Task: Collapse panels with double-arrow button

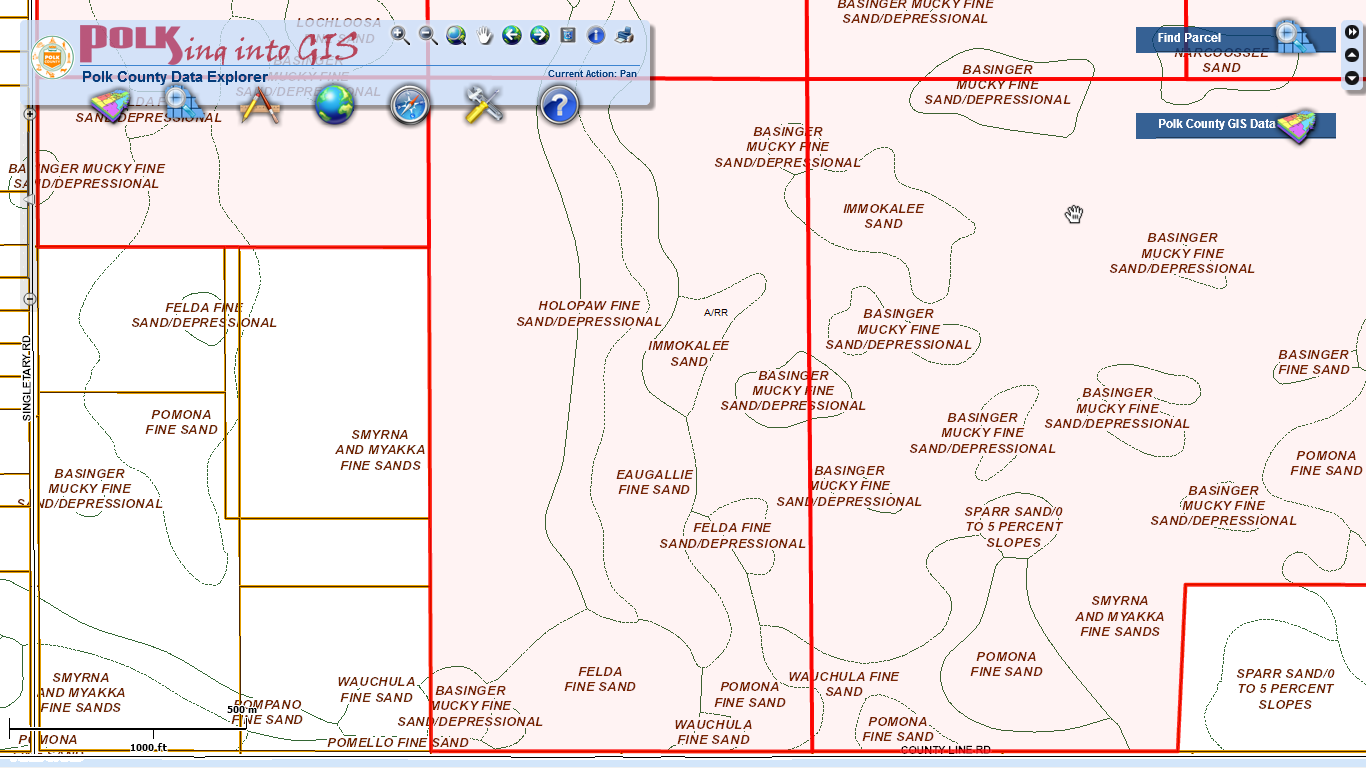Action: click(x=1352, y=32)
